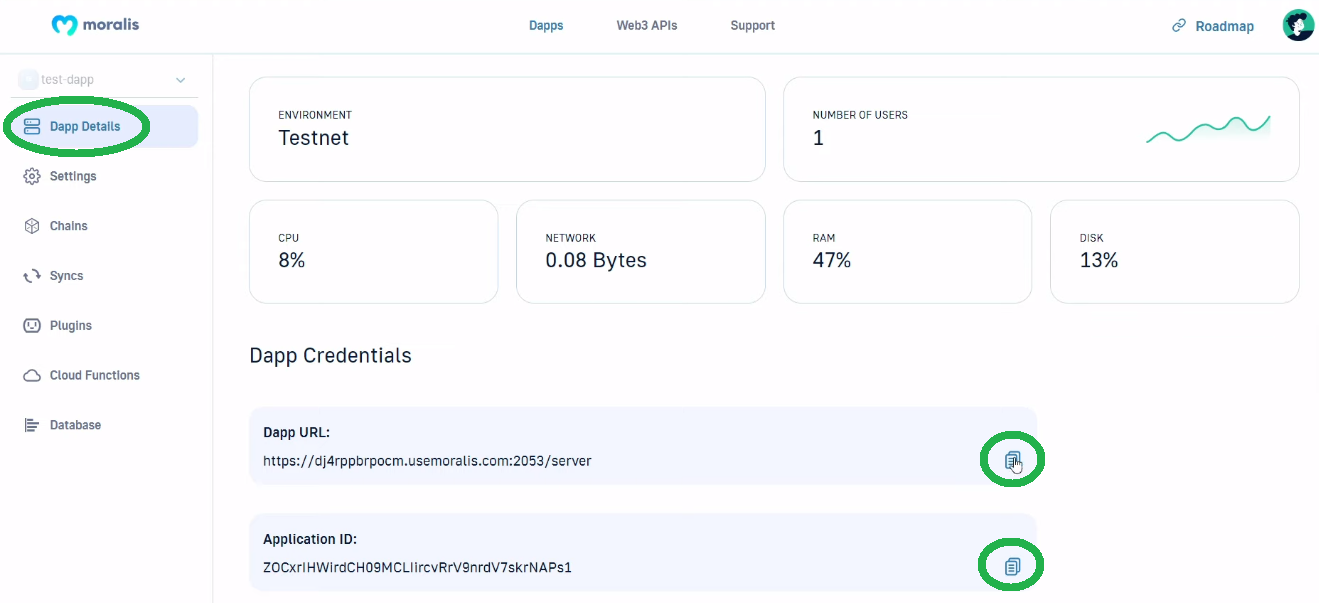The width and height of the screenshot is (1319, 603).
Task: Click the Dapp URL: label
Action: pos(296,433)
